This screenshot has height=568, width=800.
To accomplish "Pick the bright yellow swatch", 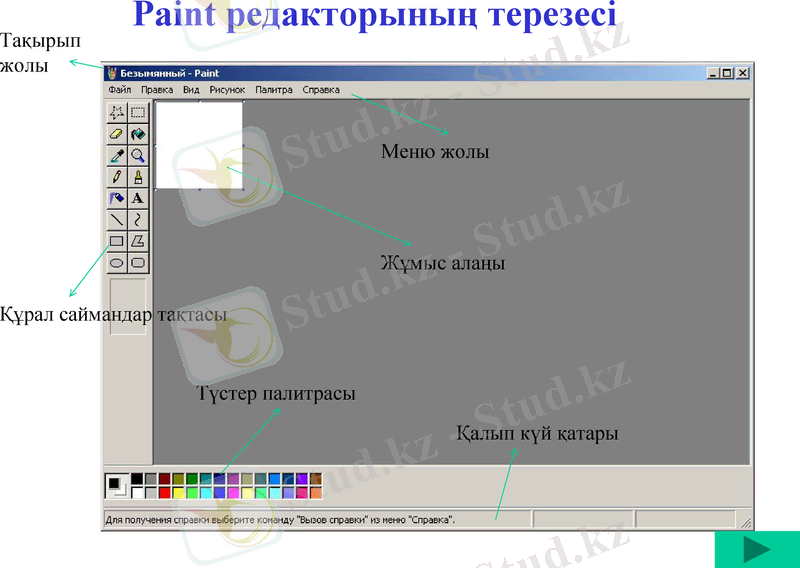I will 178,492.
